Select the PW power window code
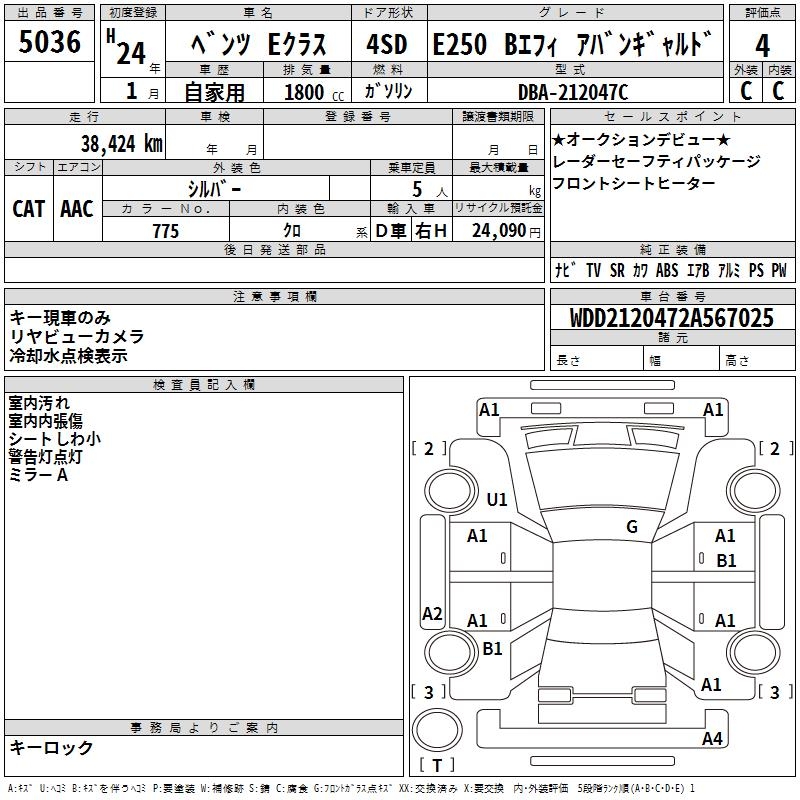The width and height of the screenshot is (800, 800). [x=779, y=270]
